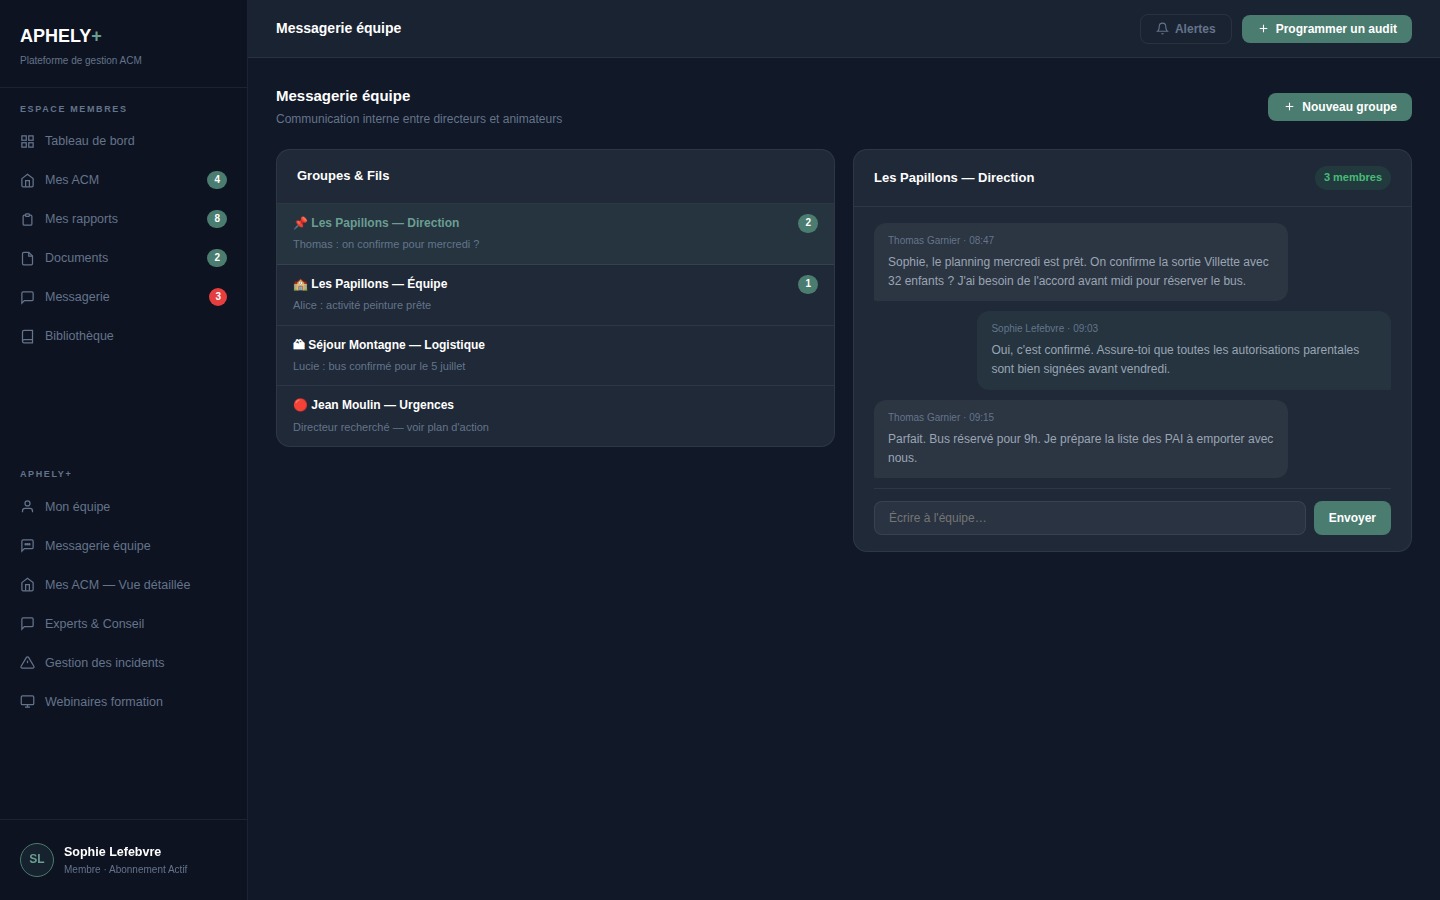
Task: Create a group with Nouveau groupe
Action: pyautogui.click(x=1339, y=107)
